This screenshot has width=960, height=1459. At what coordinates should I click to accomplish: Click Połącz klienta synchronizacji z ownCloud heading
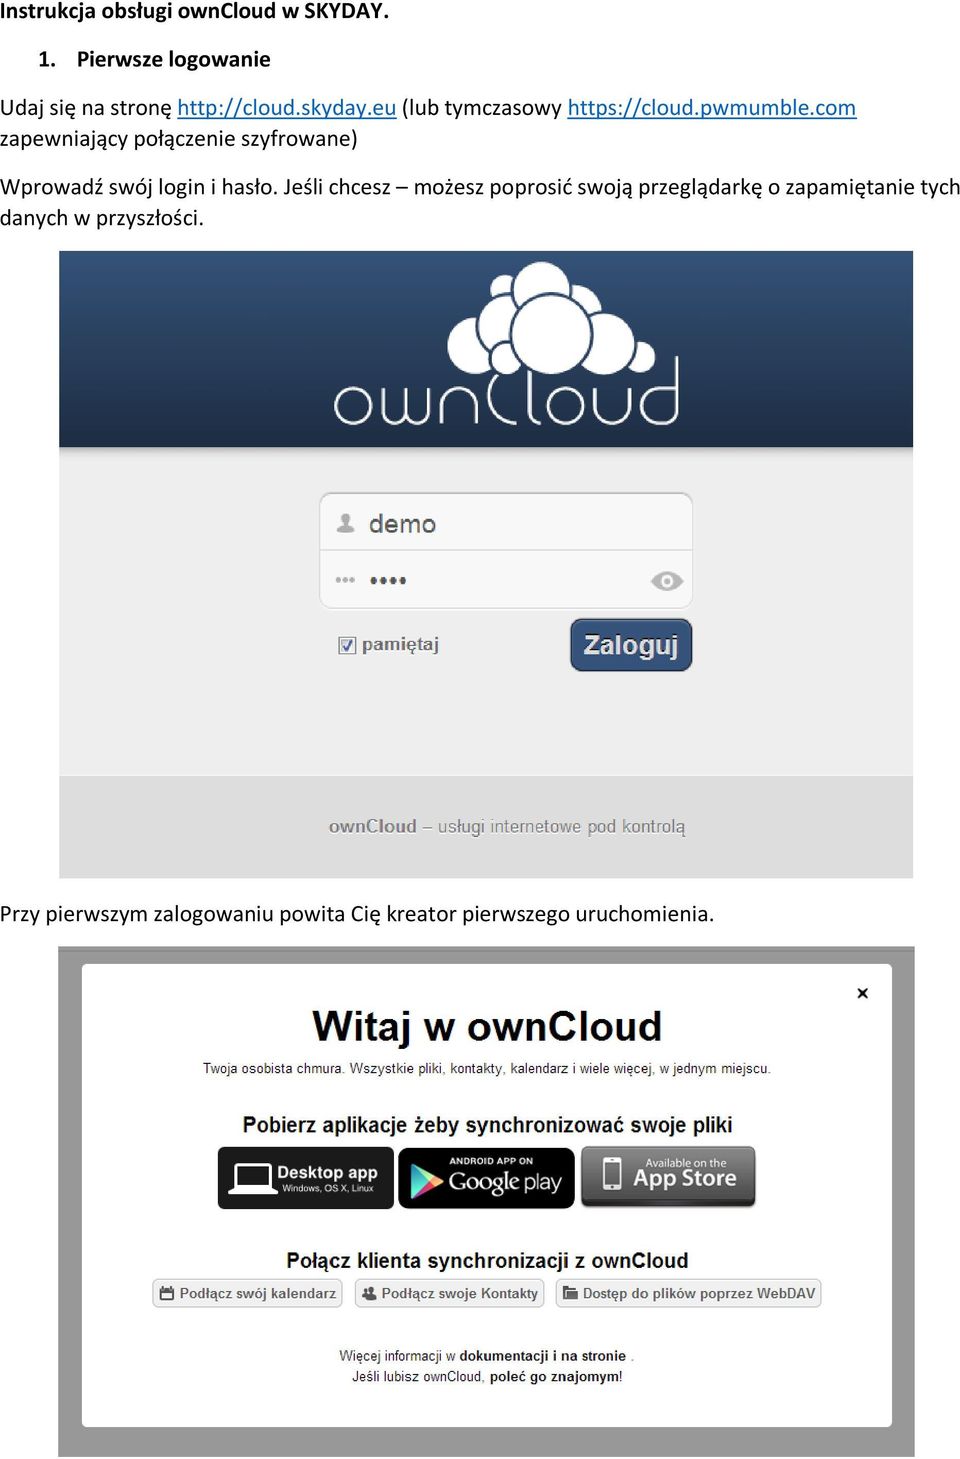(x=487, y=1260)
